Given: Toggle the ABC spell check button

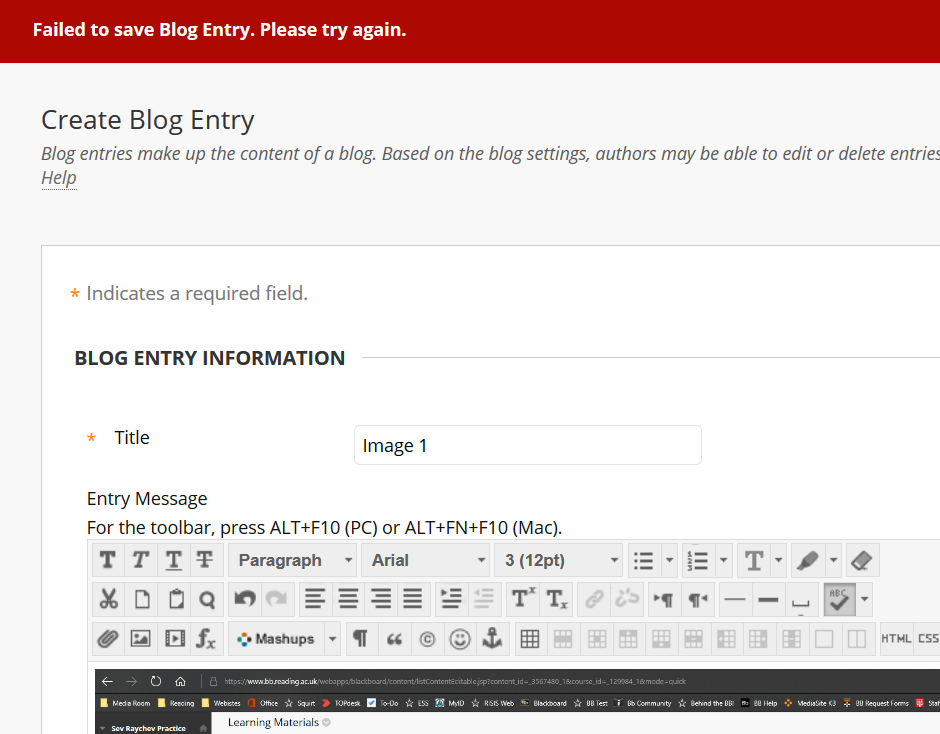Looking at the screenshot, I should pyautogui.click(x=839, y=599).
